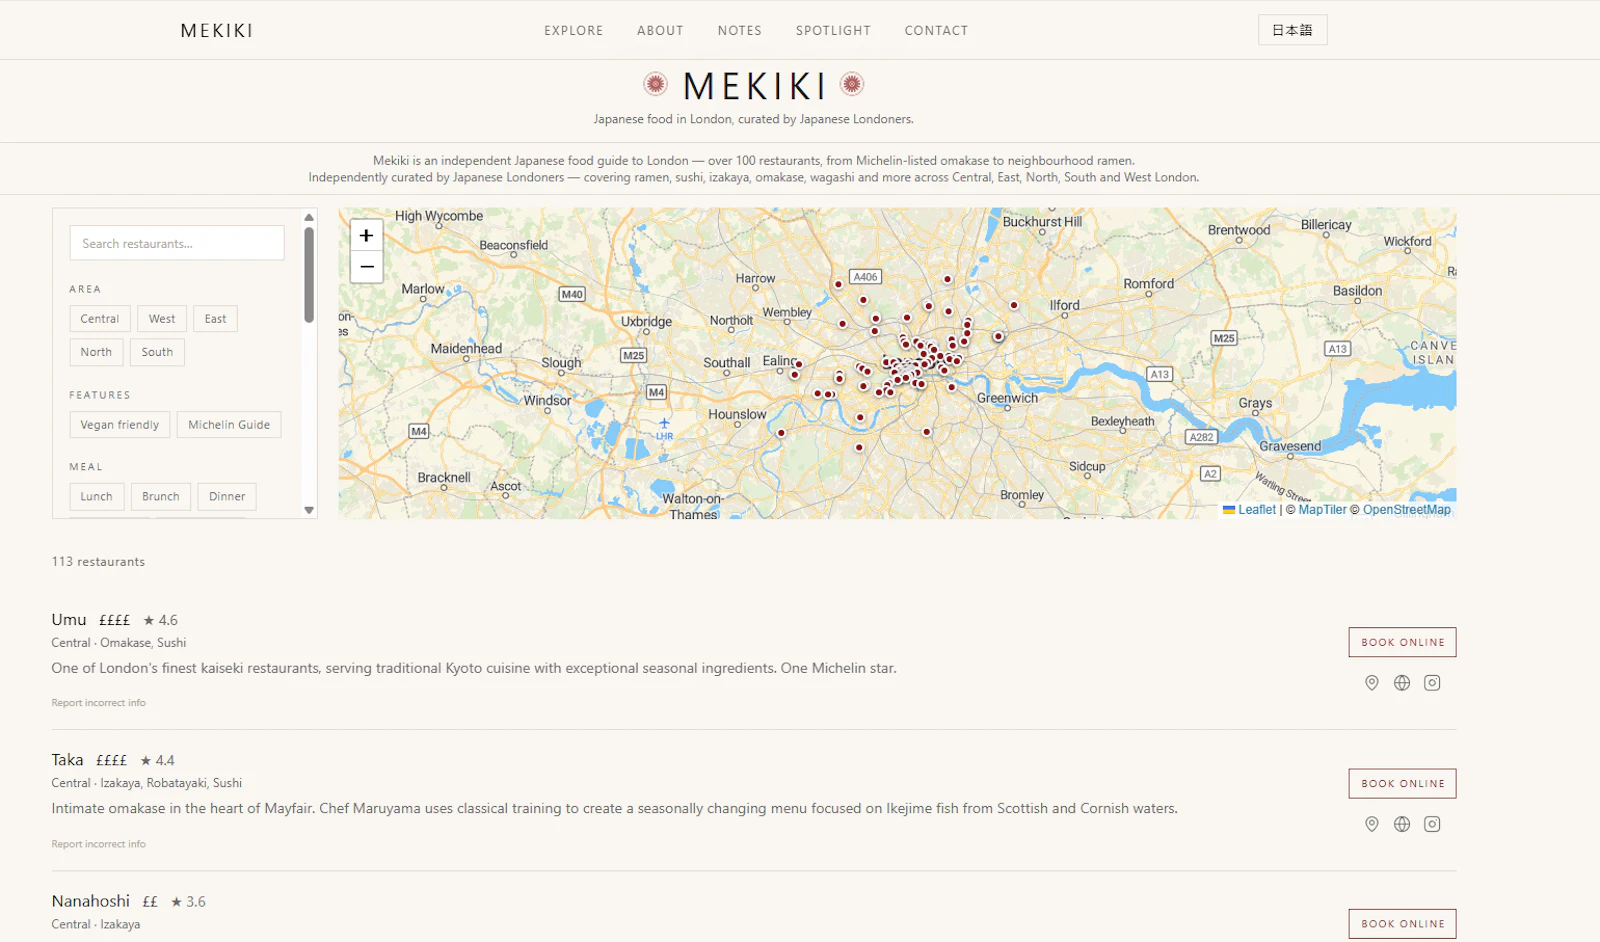
Task: Toggle the East area filter
Action: point(215,319)
